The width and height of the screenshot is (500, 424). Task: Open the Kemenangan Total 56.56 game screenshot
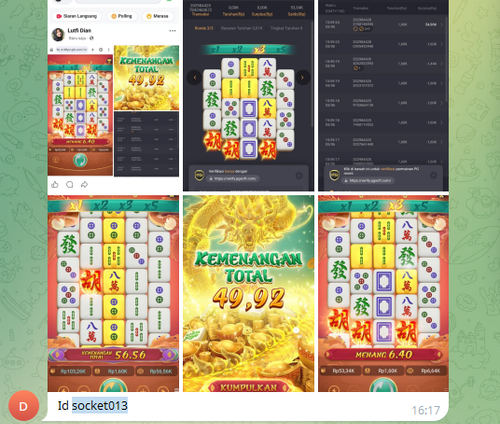click(113, 293)
